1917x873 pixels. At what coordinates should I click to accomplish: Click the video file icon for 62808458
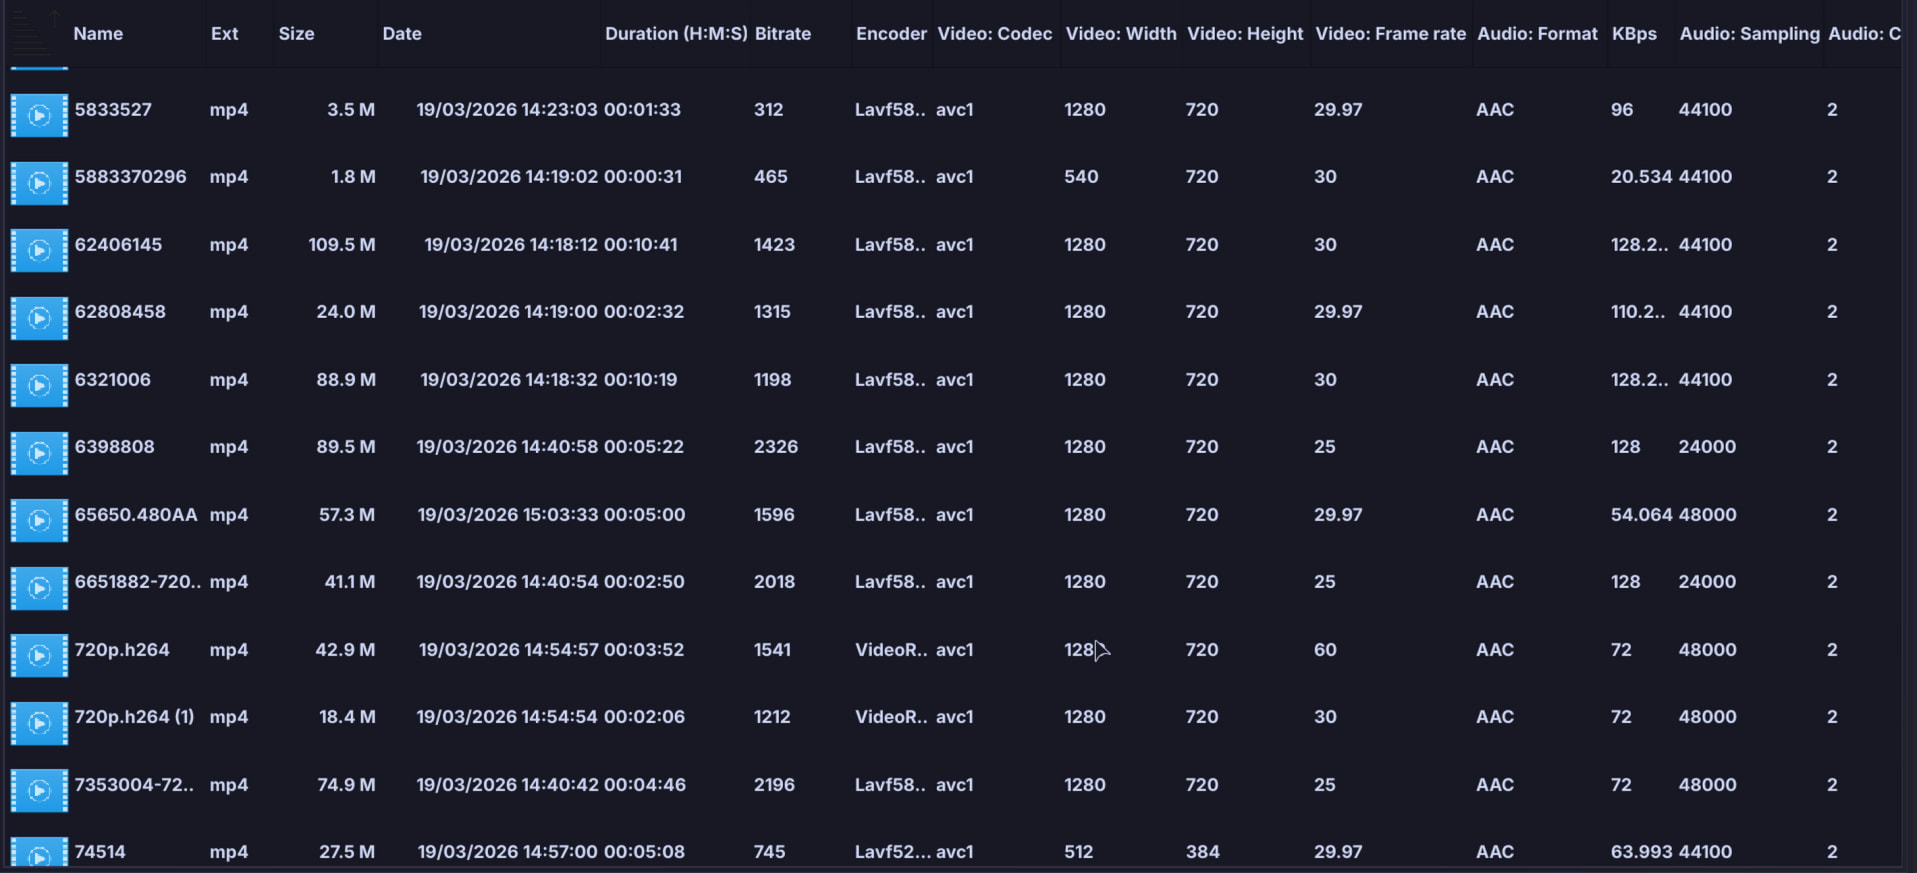(x=39, y=317)
